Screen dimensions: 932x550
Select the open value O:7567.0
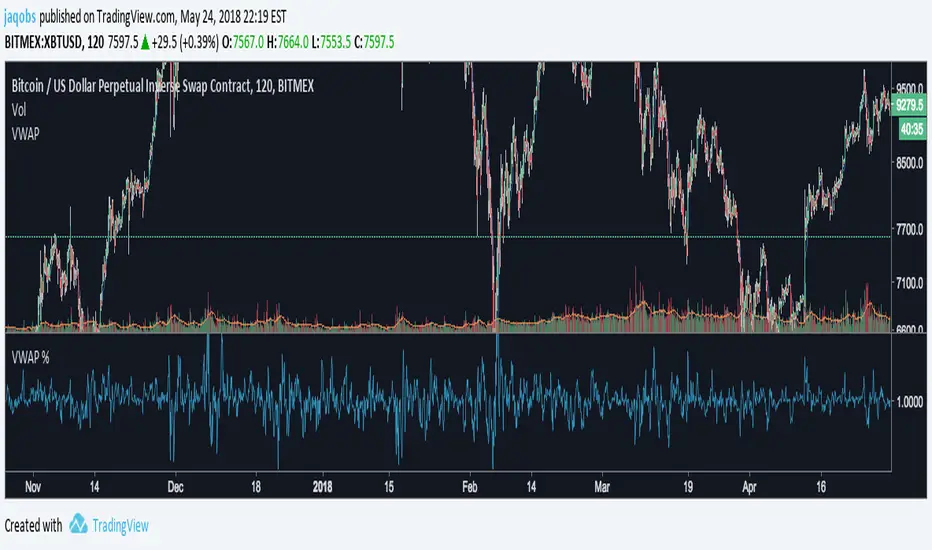pyautogui.click(x=243, y=42)
